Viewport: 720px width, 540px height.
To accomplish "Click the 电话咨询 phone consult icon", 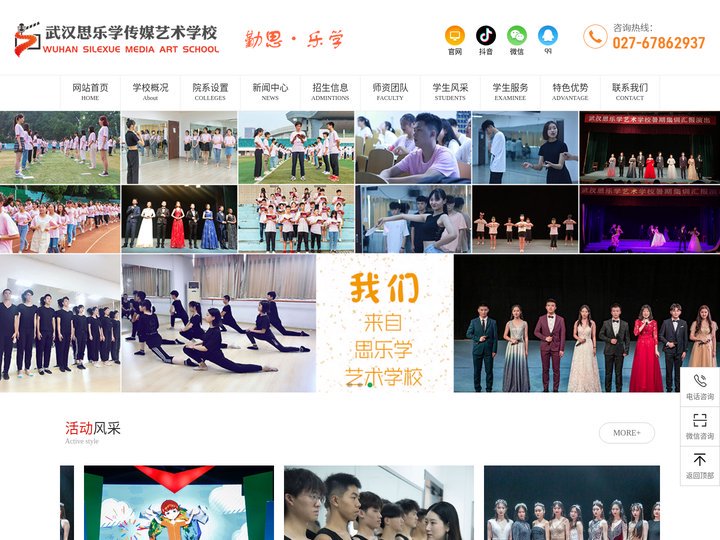I will tap(700, 381).
